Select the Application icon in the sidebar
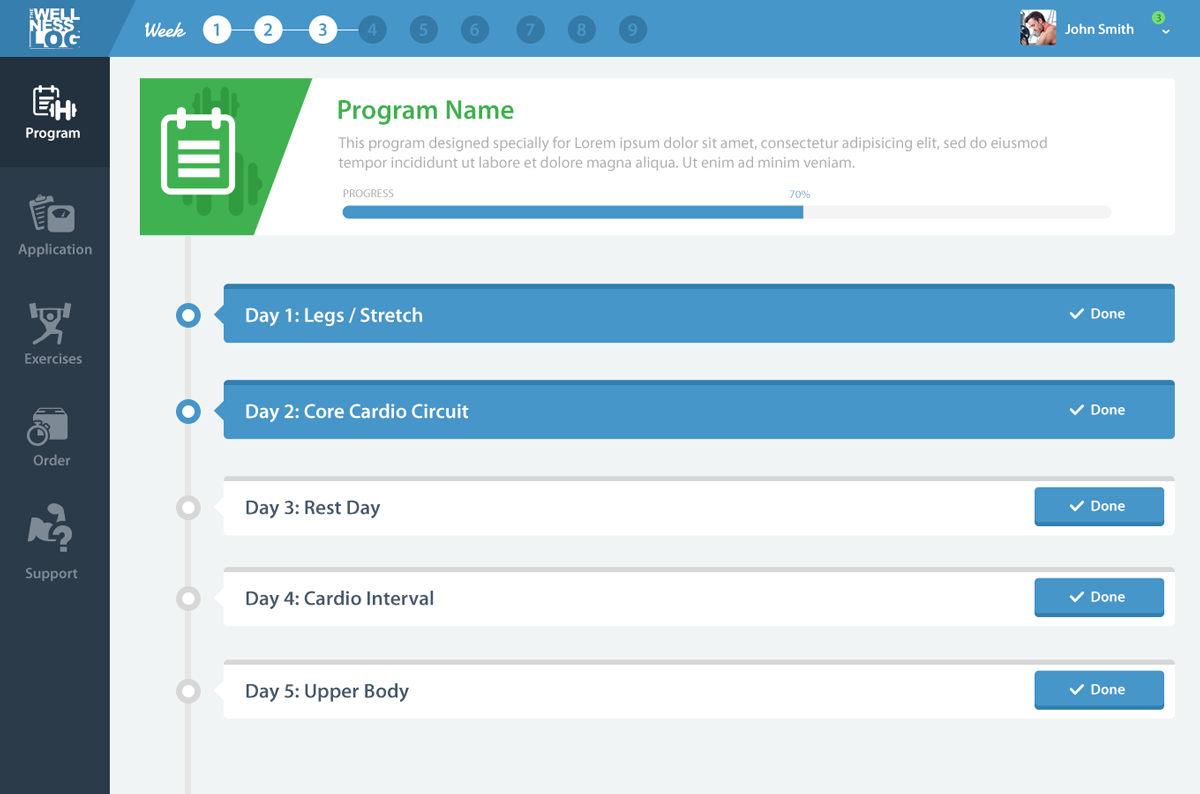This screenshot has height=794, width=1200. coord(53,222)
